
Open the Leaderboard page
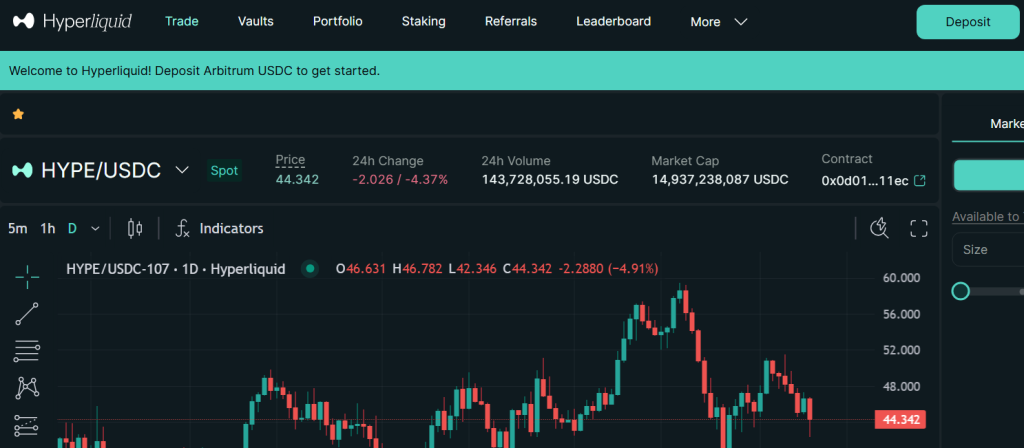click(x=613, y=21)
